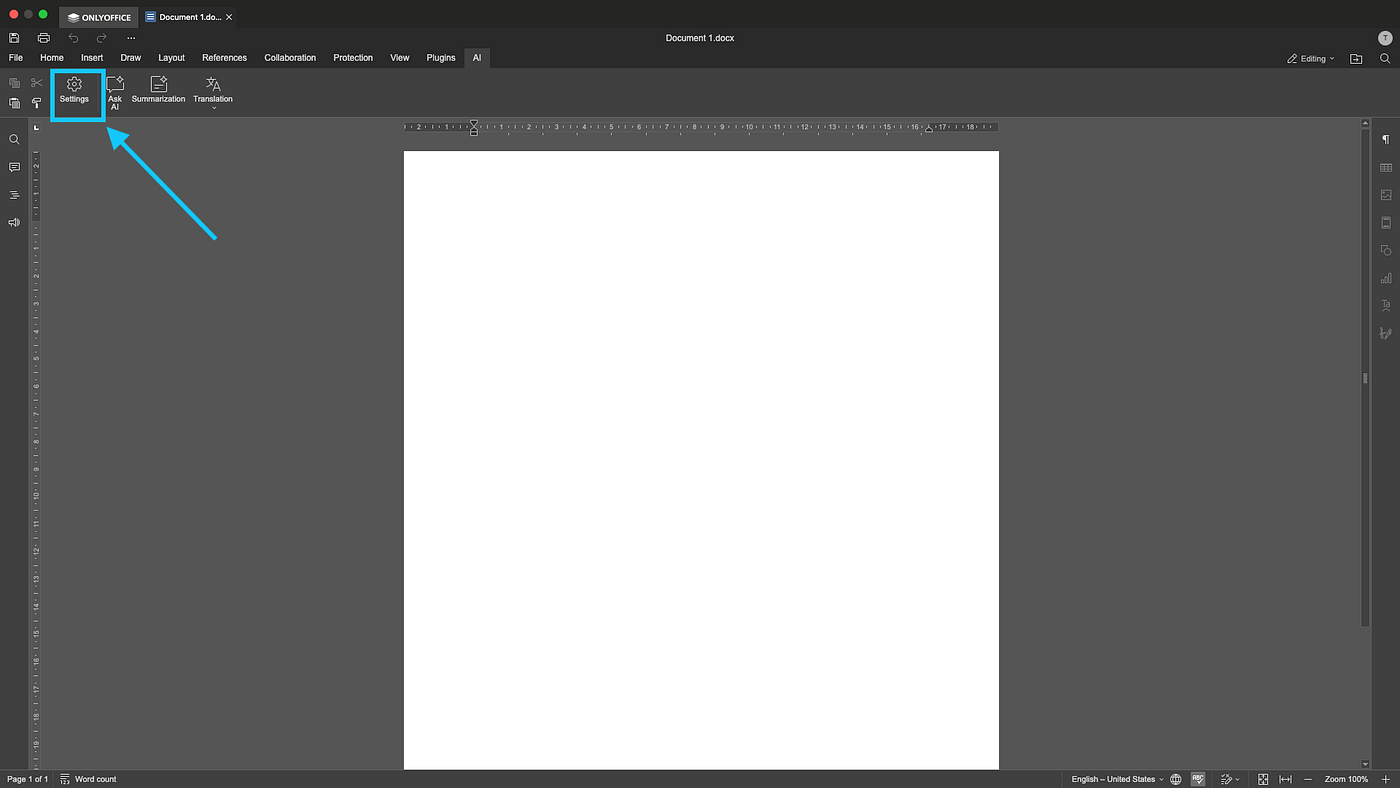
Task: Switch to the Home tab
Action: click(52, 58)
